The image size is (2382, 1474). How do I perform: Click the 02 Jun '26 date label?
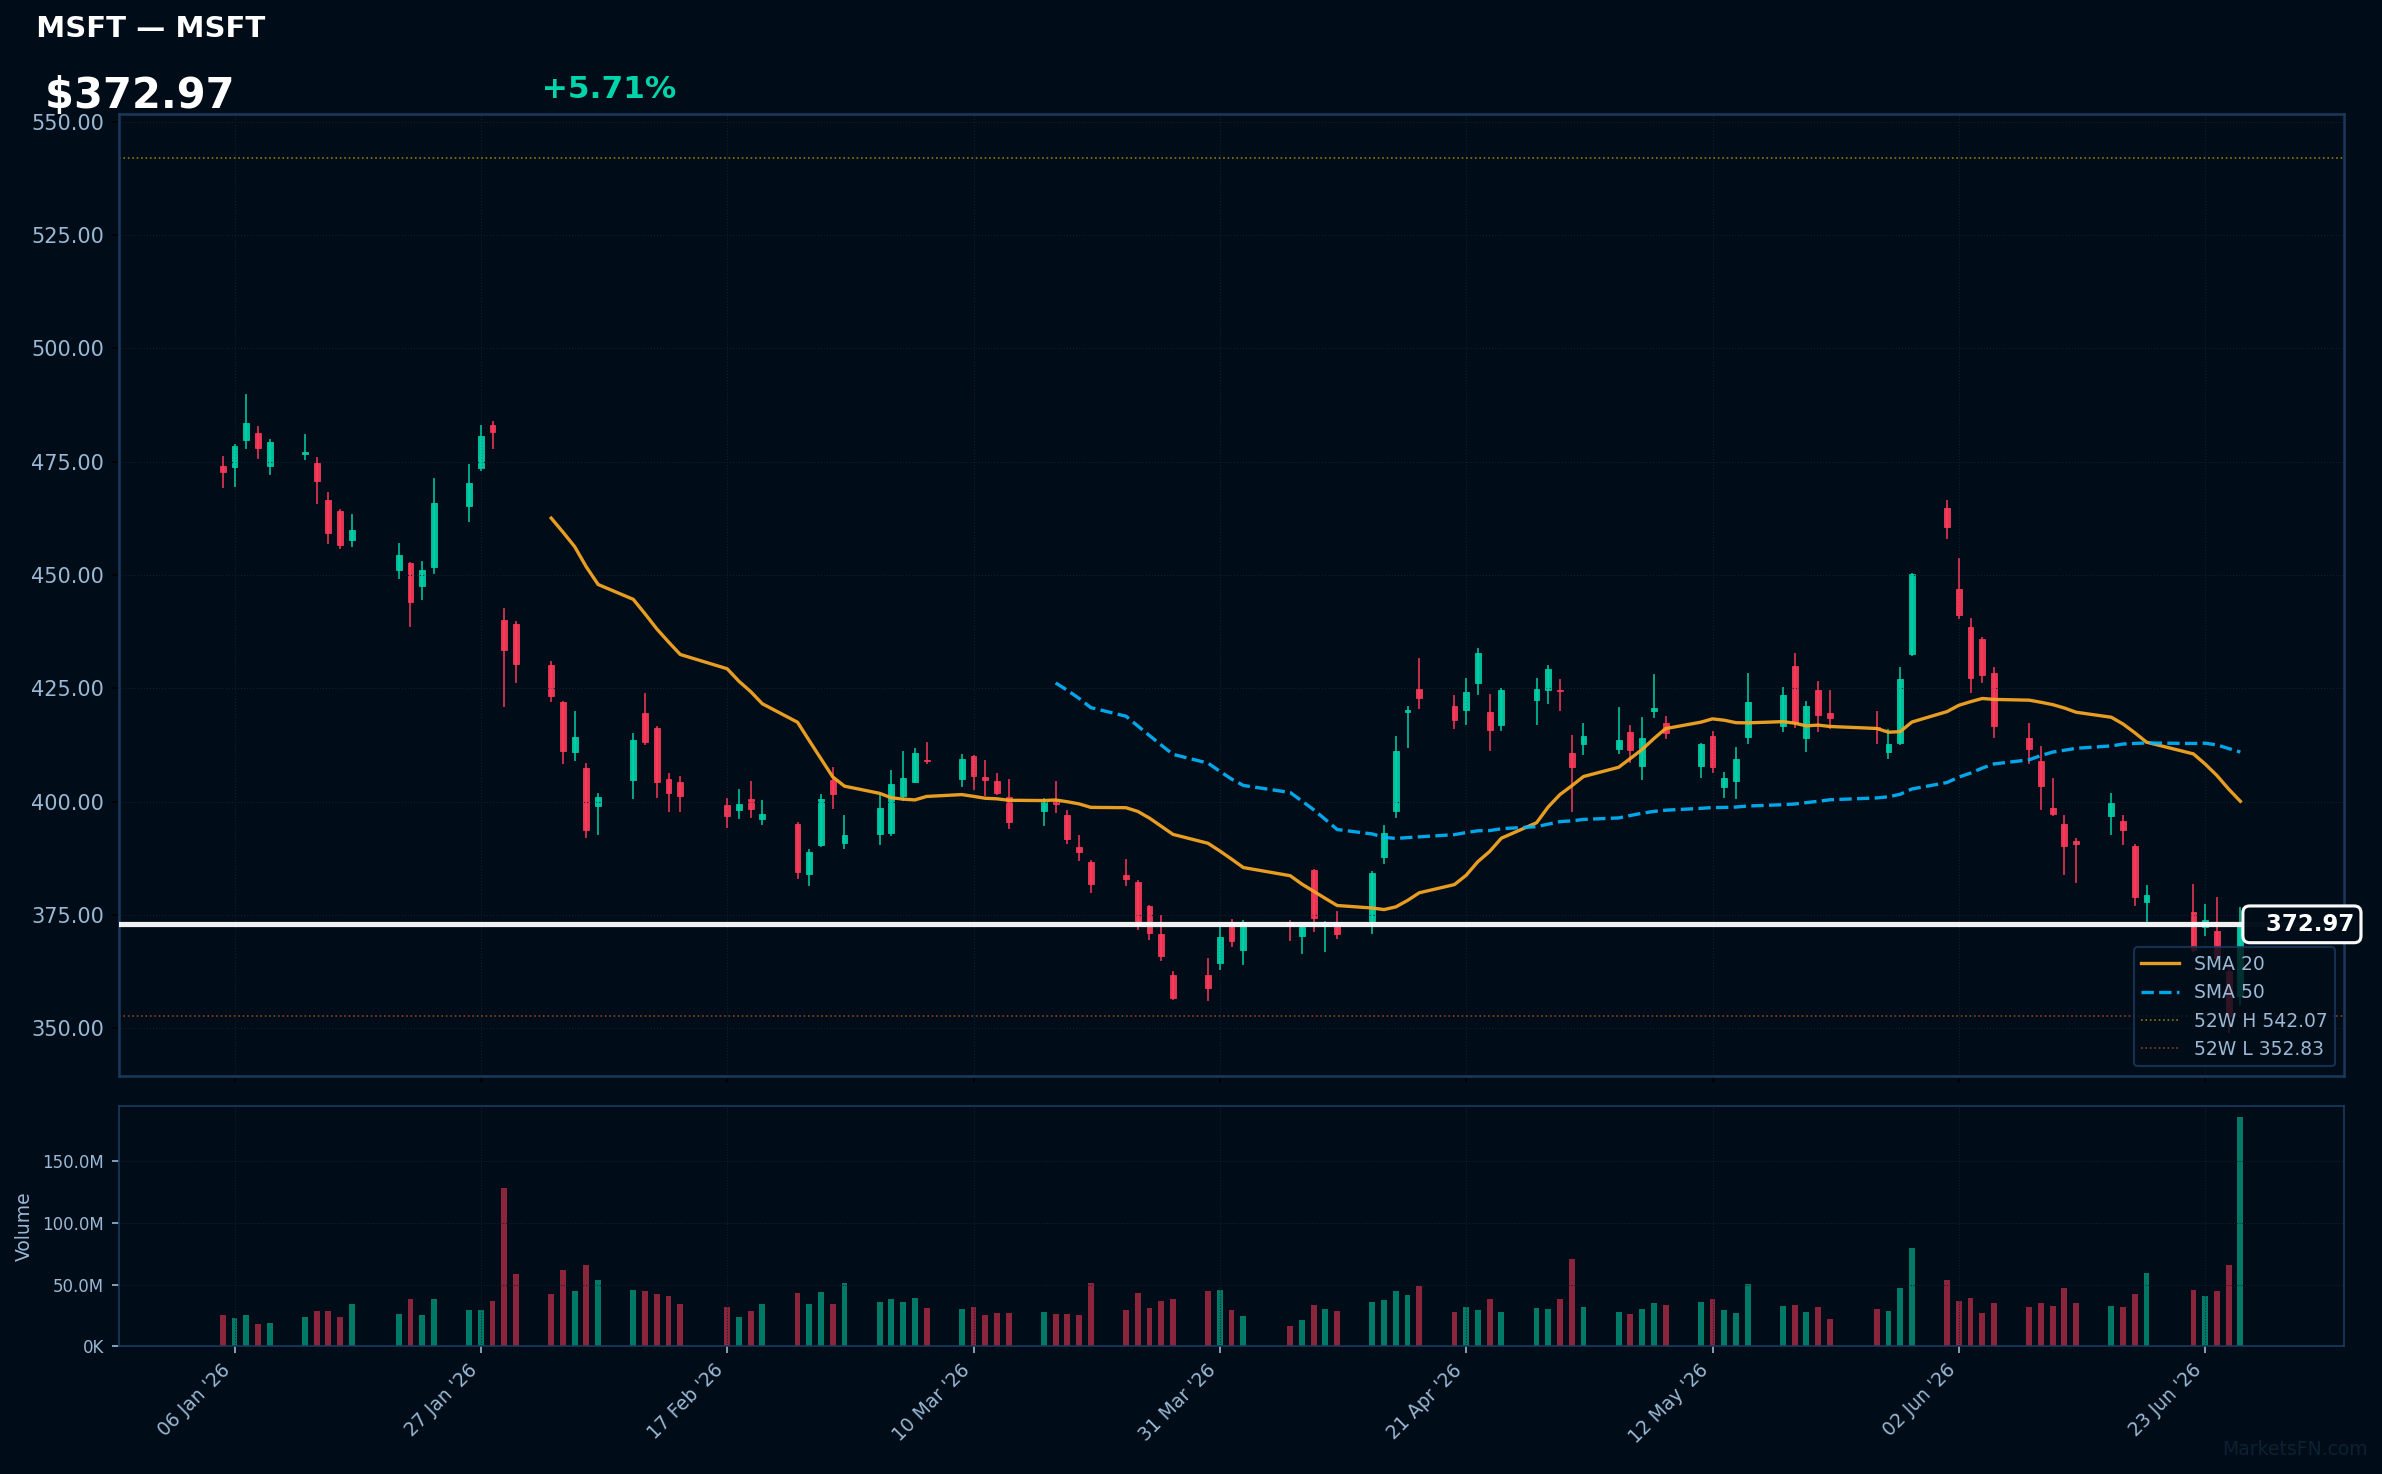click(1918, 1400)
